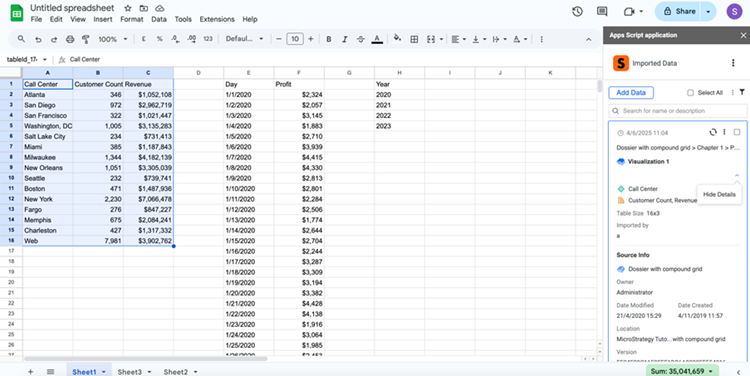Image resolution: width=750 pixels, height=376 pixels.
Task: Click the Share button
Action: click(679, 11)
